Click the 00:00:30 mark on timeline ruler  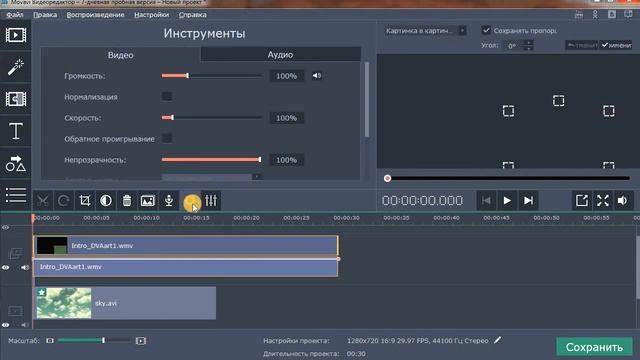(347, 218)
